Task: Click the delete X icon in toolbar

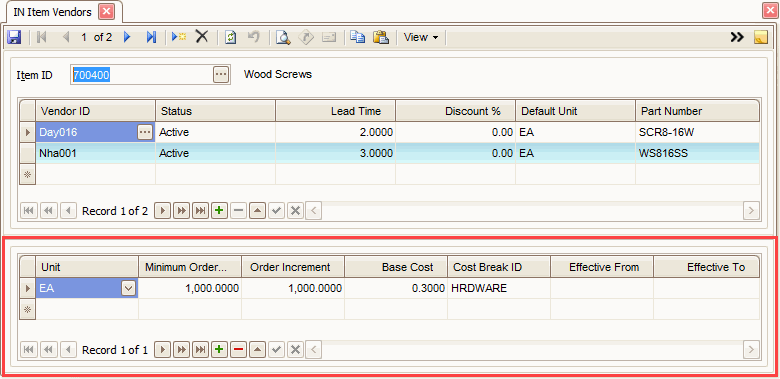Action: point(201,37)
